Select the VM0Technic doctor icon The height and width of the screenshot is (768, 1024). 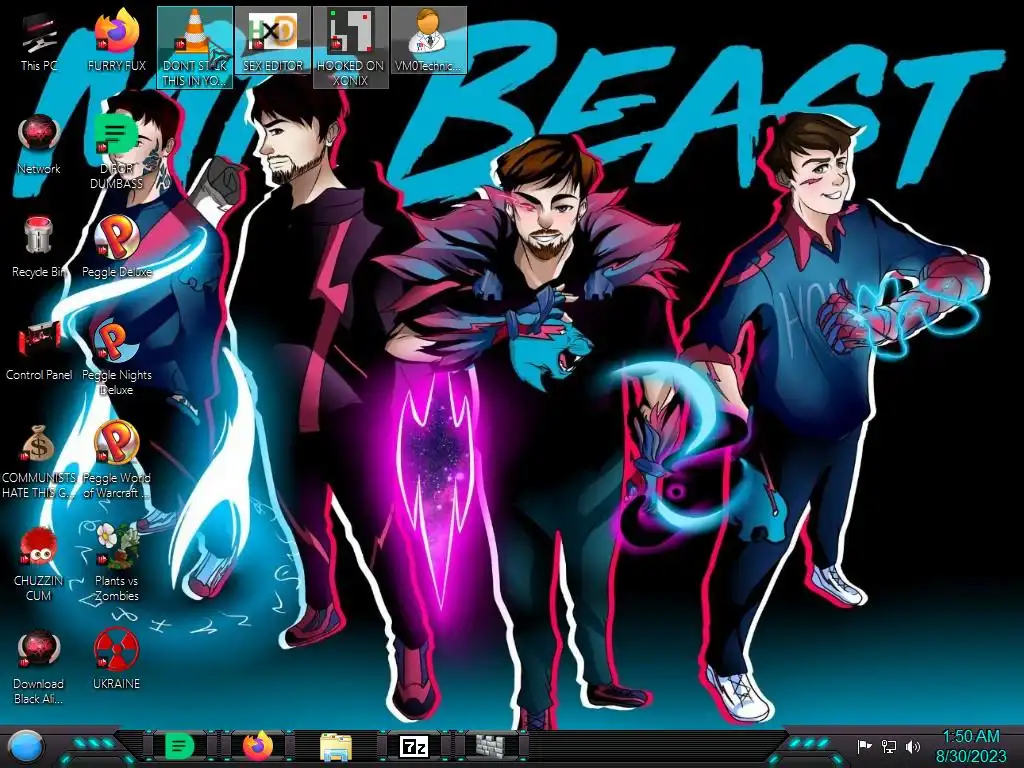pyautogui.click(x=428, y=40)
